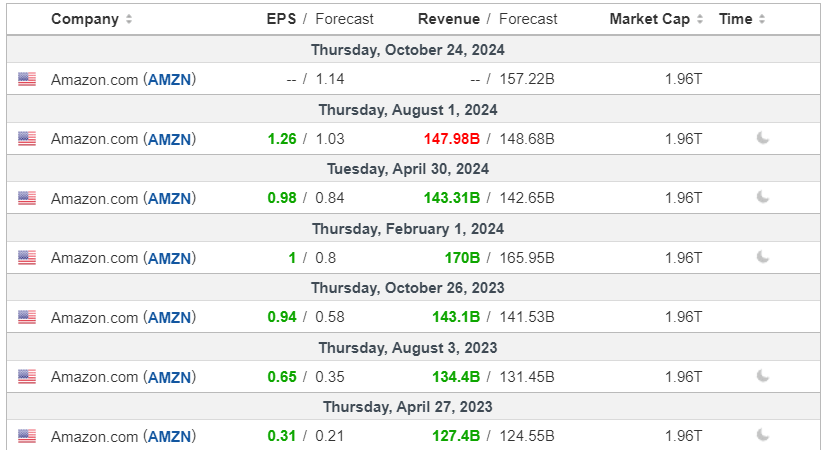The image size is (828, 450).
Task: Open the AMZN ticker link for April 30, 2024
Action: pos(170,198)
